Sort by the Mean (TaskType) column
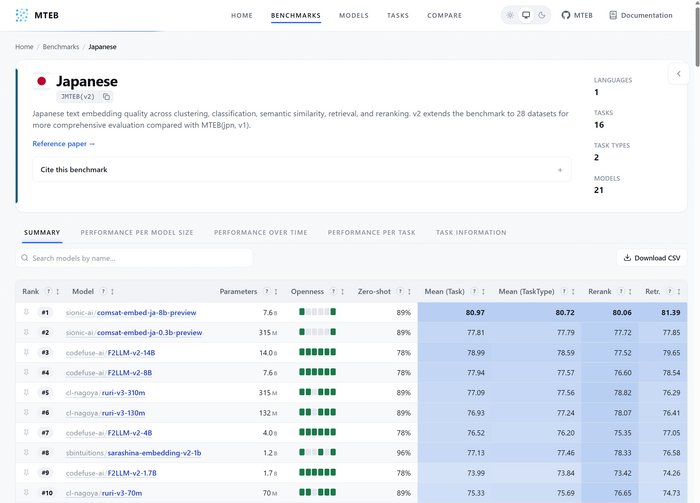This screenshot has height=503, width=700. click(x=573, y=291)
